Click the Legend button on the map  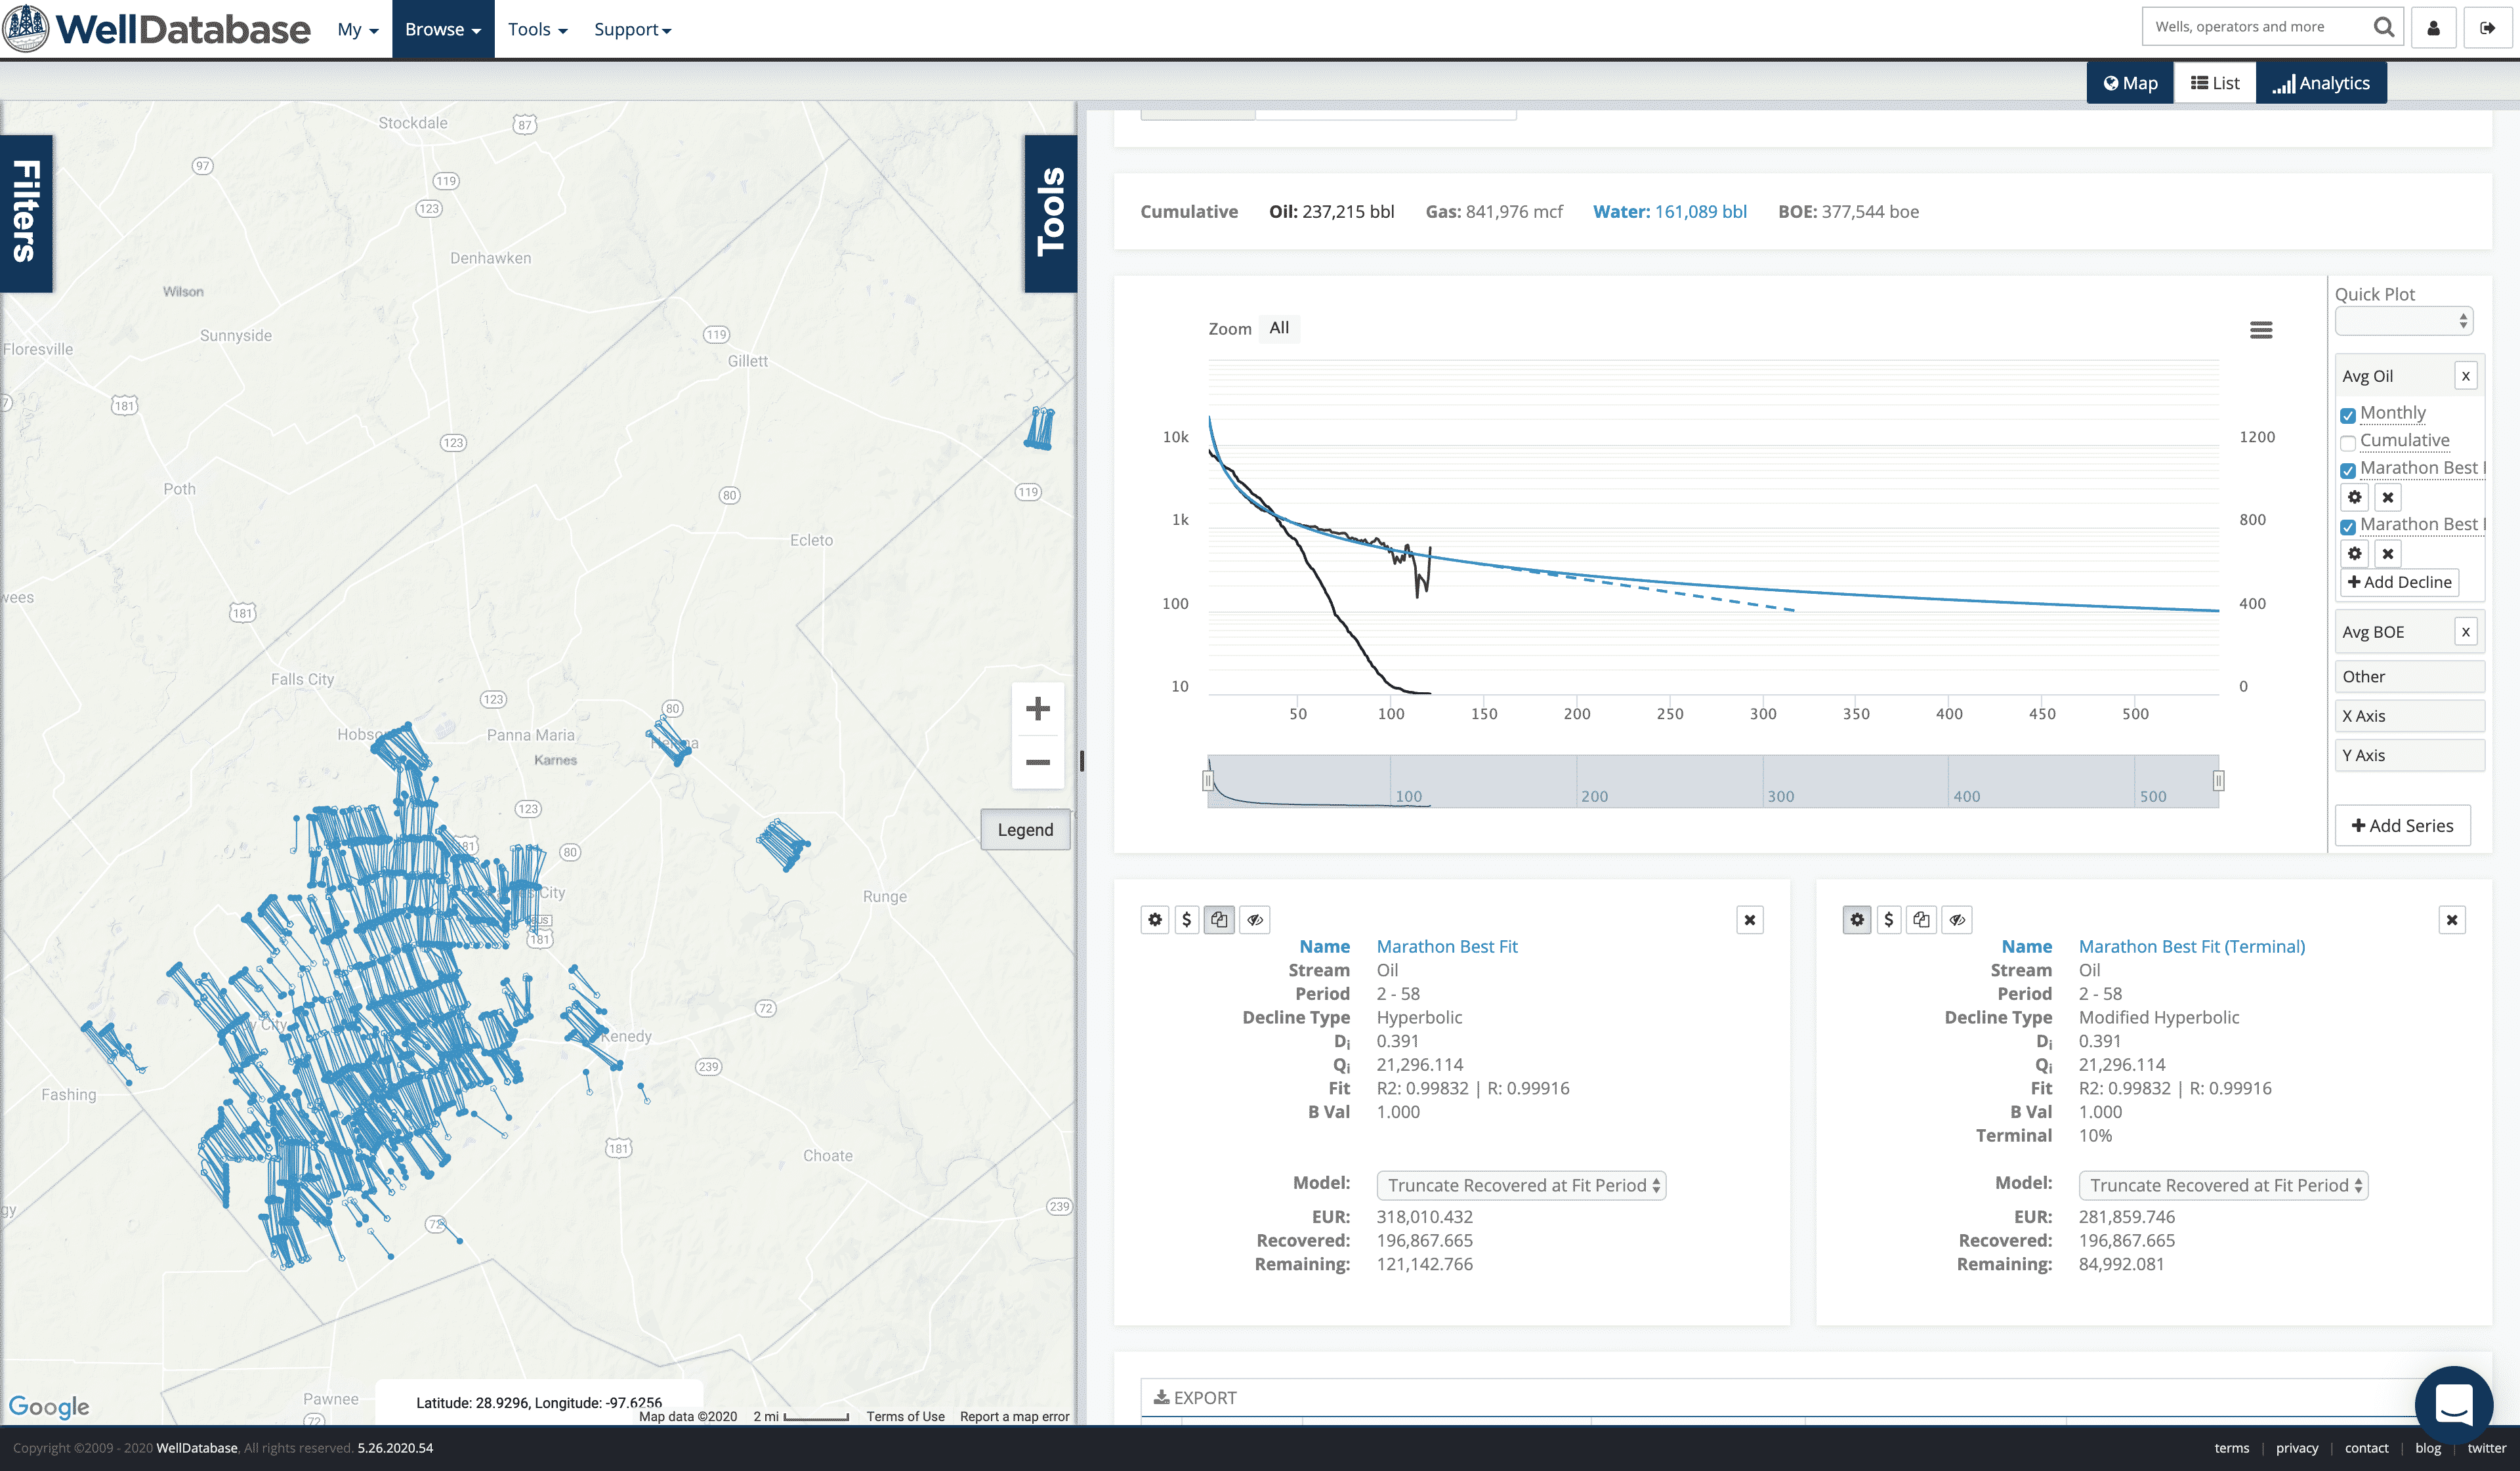pyautogui.click(x=1025, y=830)
